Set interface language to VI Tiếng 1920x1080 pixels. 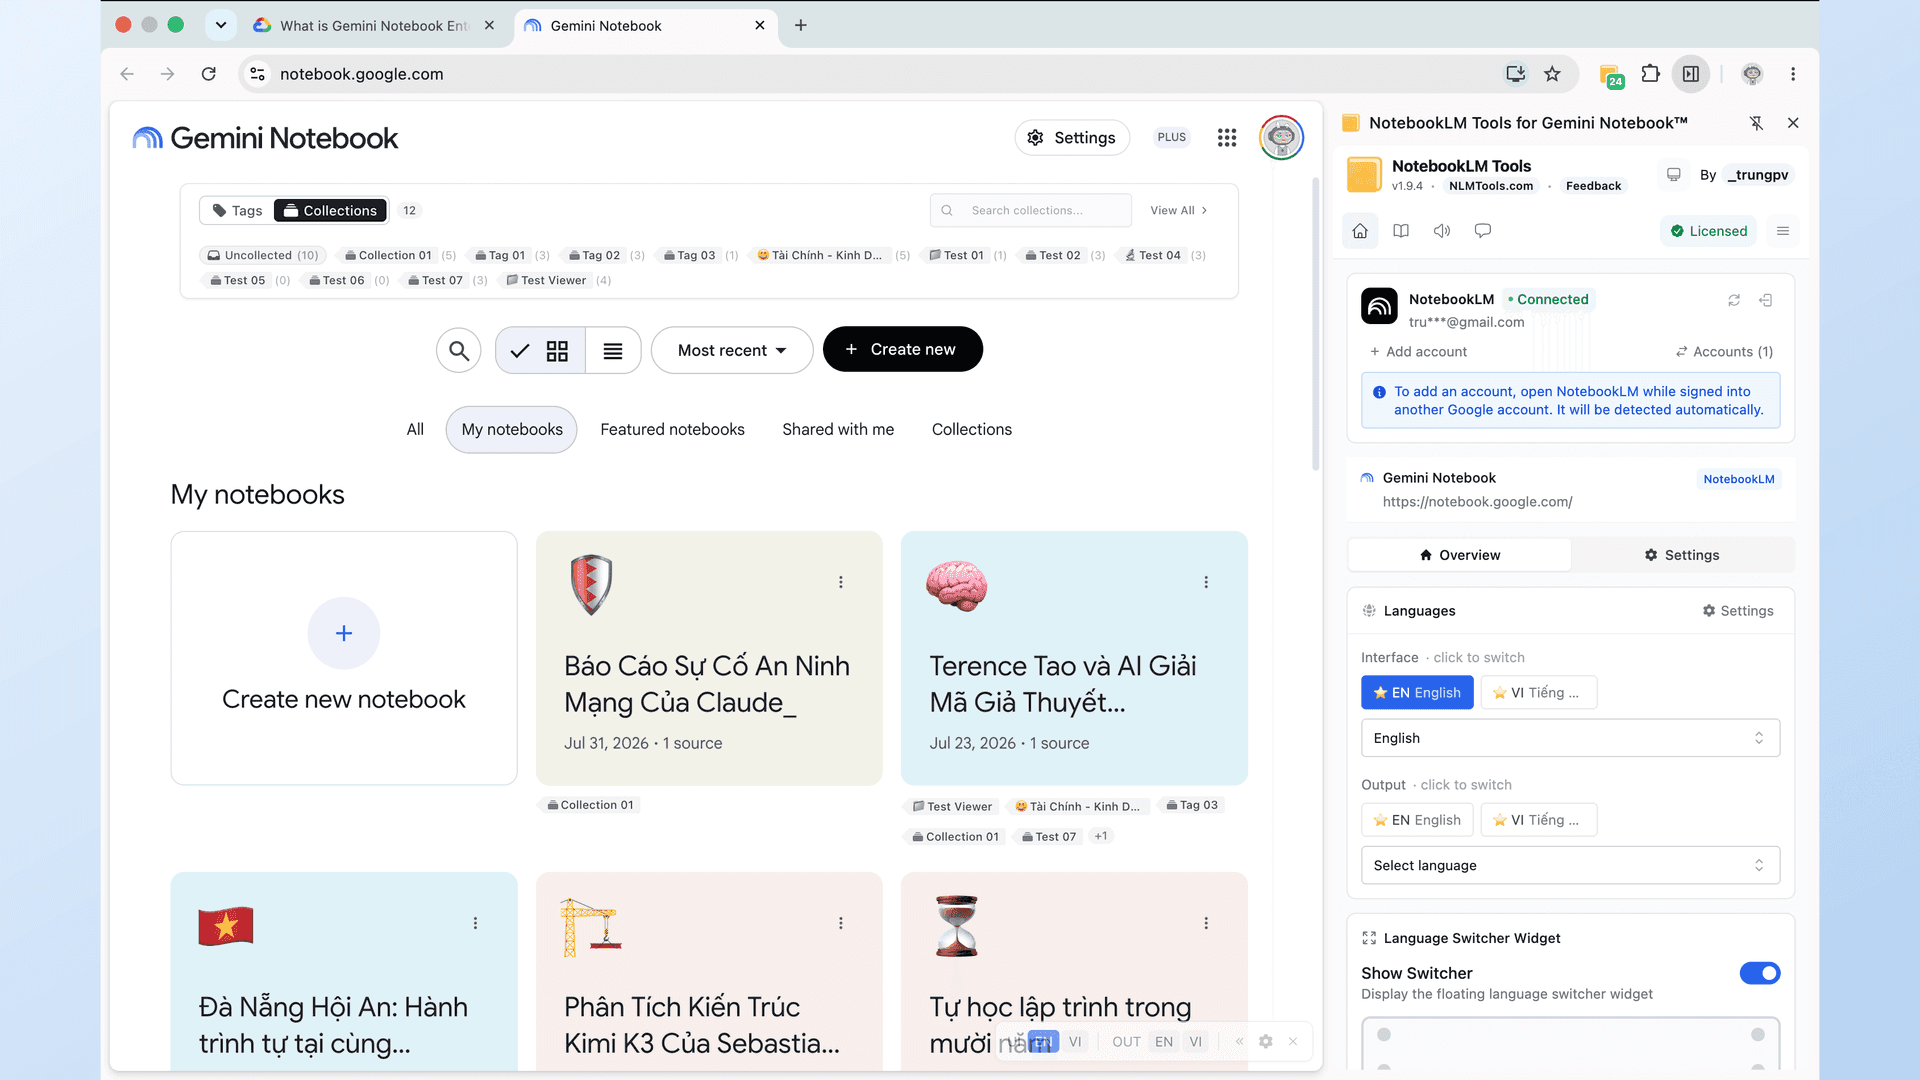tap(1538, 693)
